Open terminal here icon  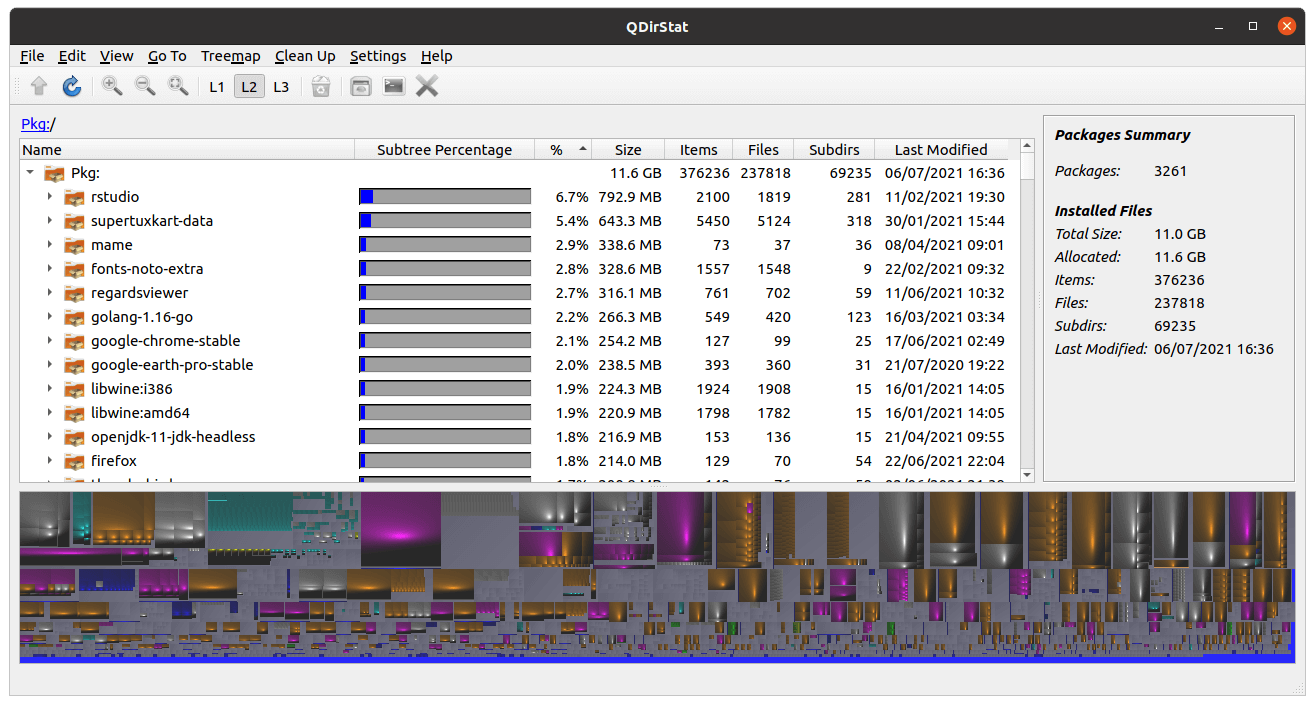(x=394, y=87)
